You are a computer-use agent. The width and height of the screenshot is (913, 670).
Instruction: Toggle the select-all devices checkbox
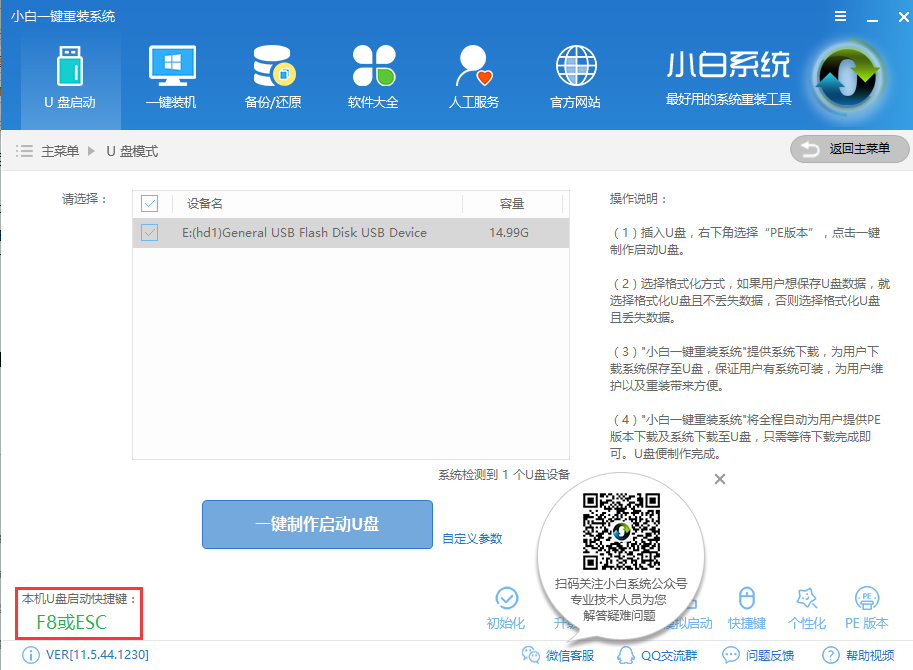[150, 203]
